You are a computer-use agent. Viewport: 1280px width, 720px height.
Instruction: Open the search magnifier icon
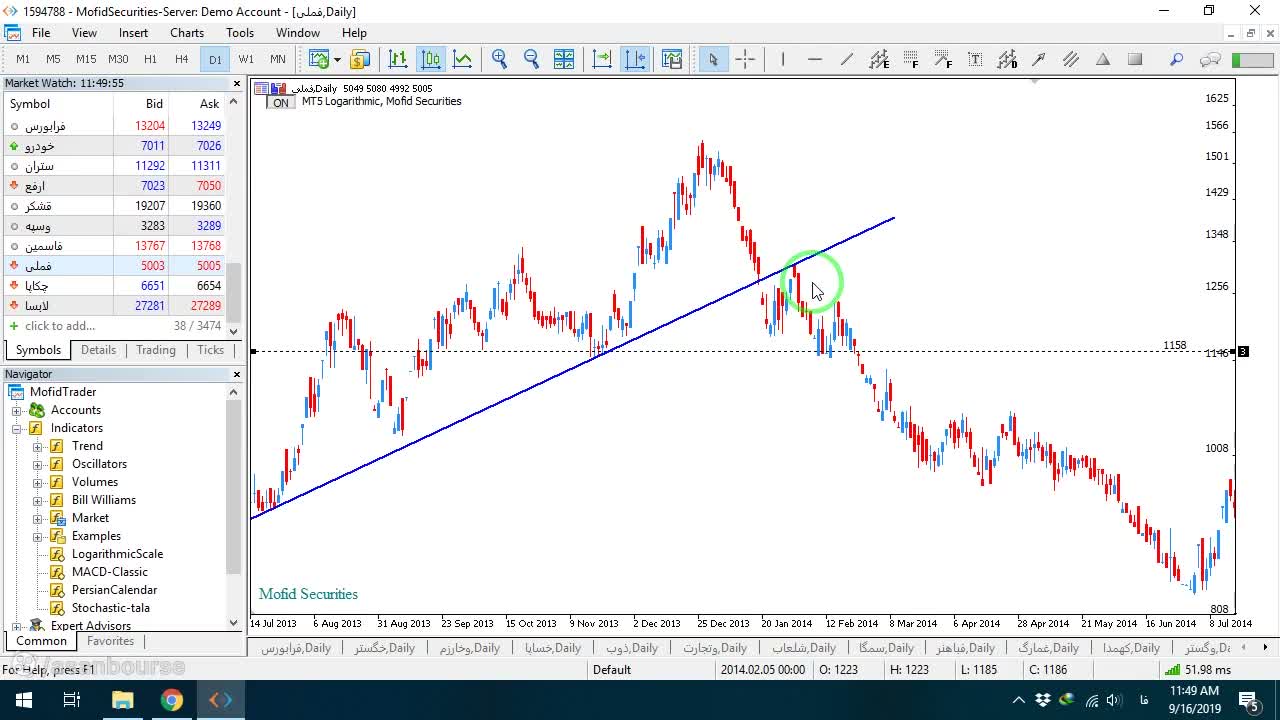point(1177,59)
